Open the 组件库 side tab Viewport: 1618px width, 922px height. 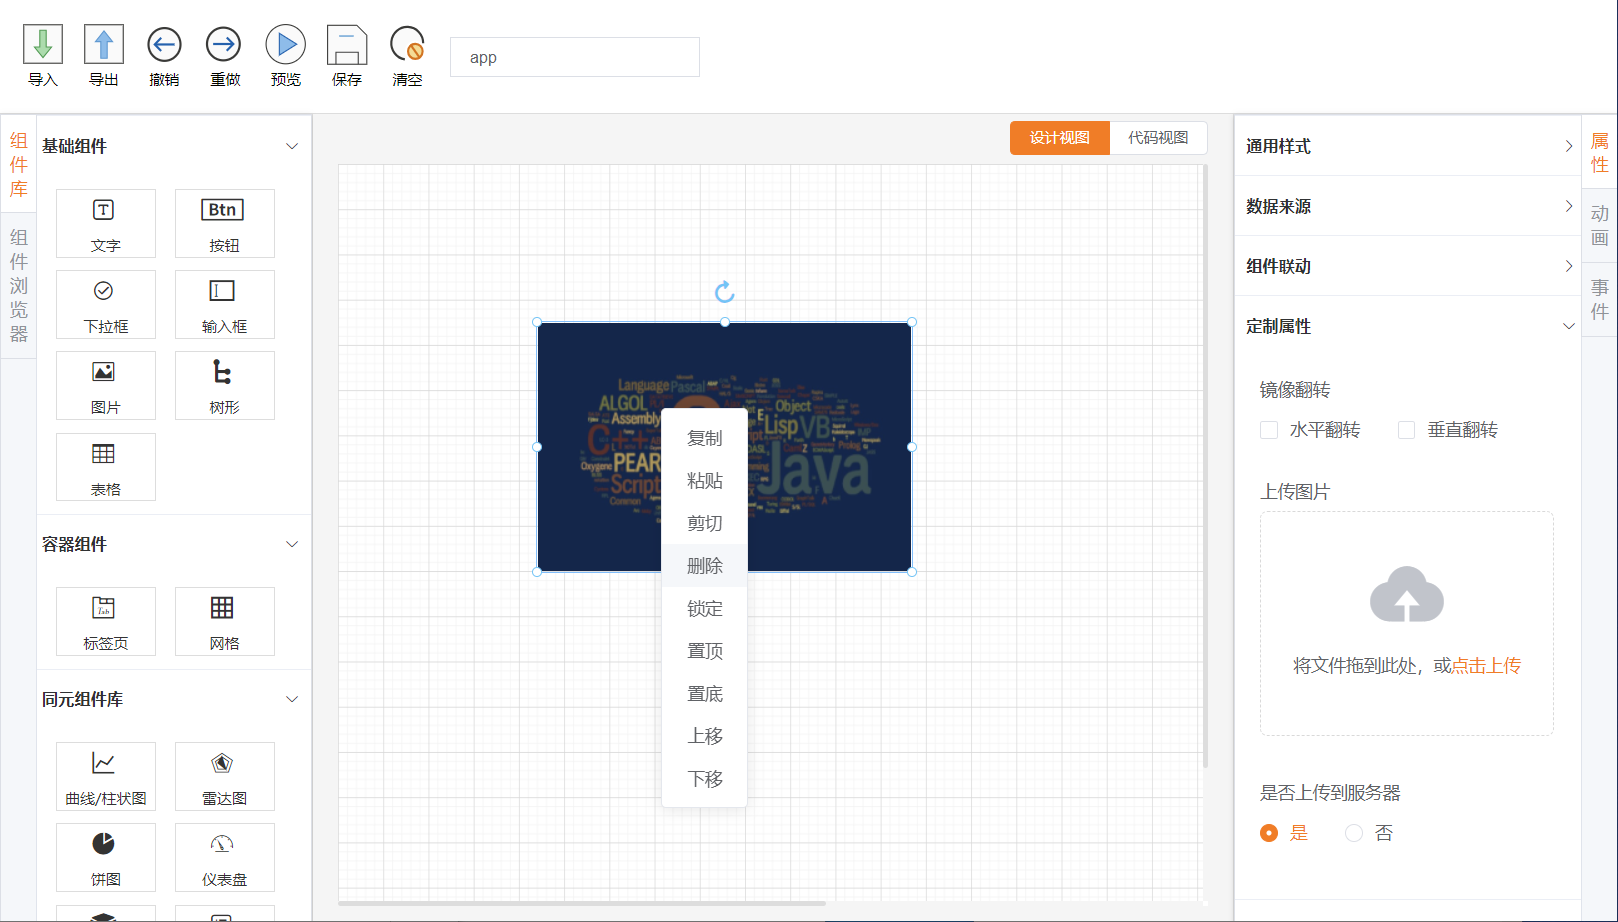pos(19,165)
